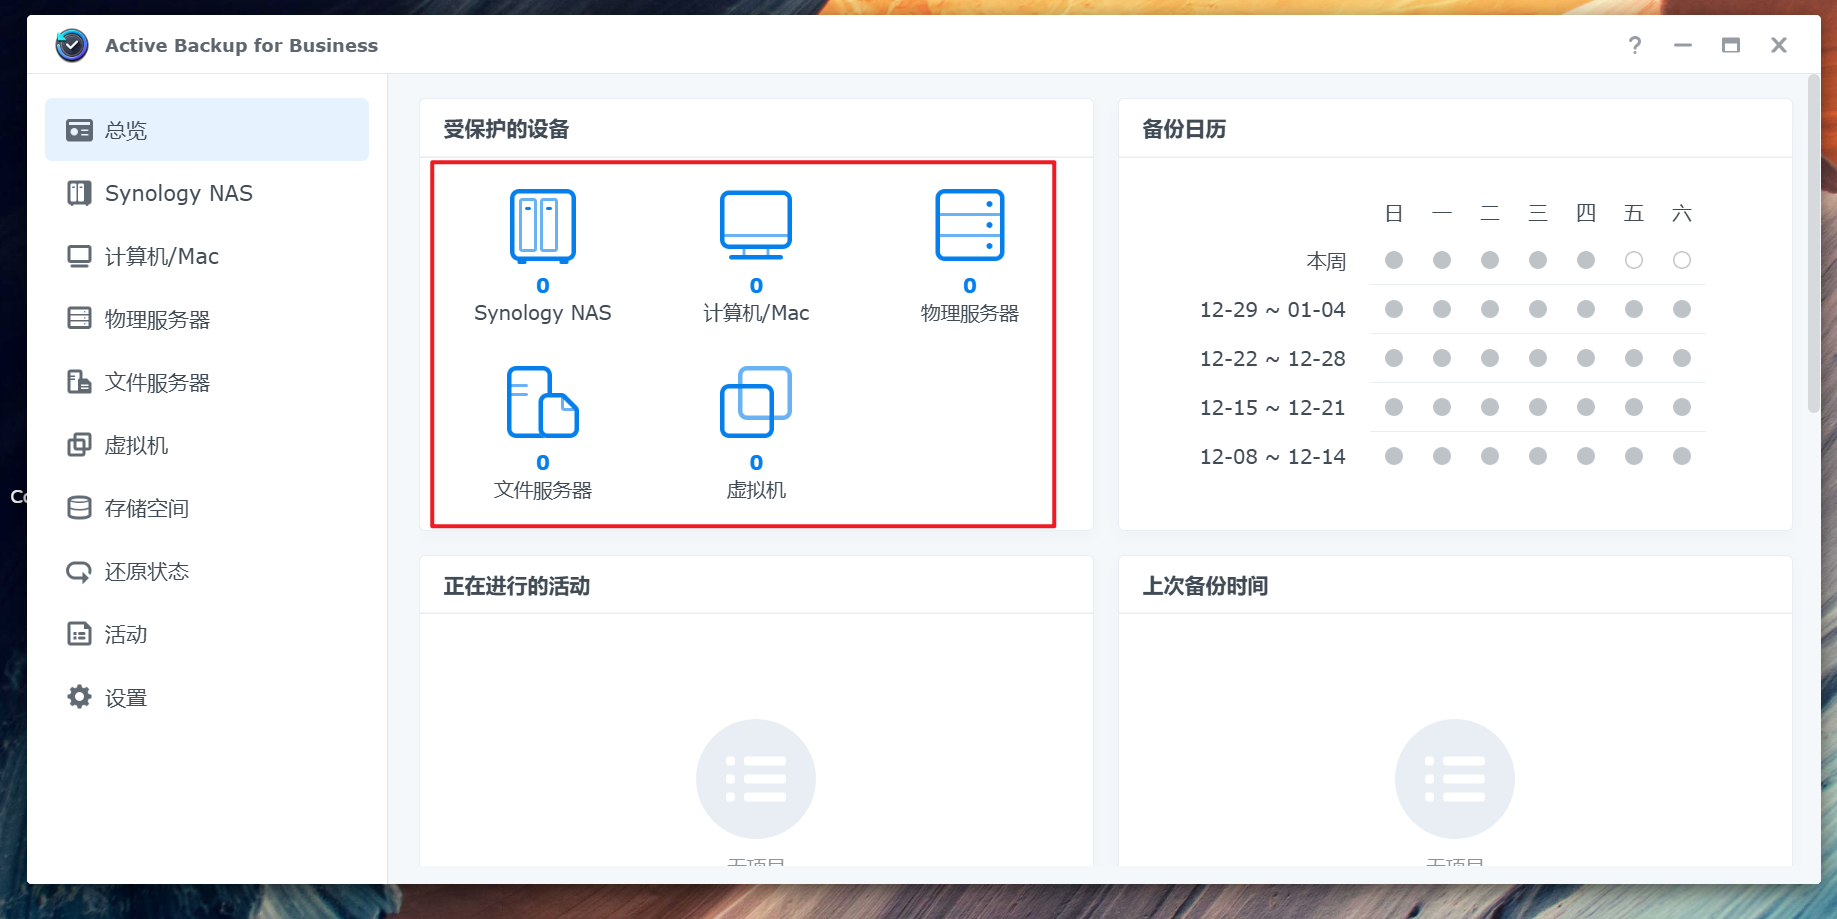Image resolution: width=1837 pixels, height=919 pixels.
Task: Click the 12-15 ~ 12-21 Saturday calendar dot
Action: tap(1682, 407)
